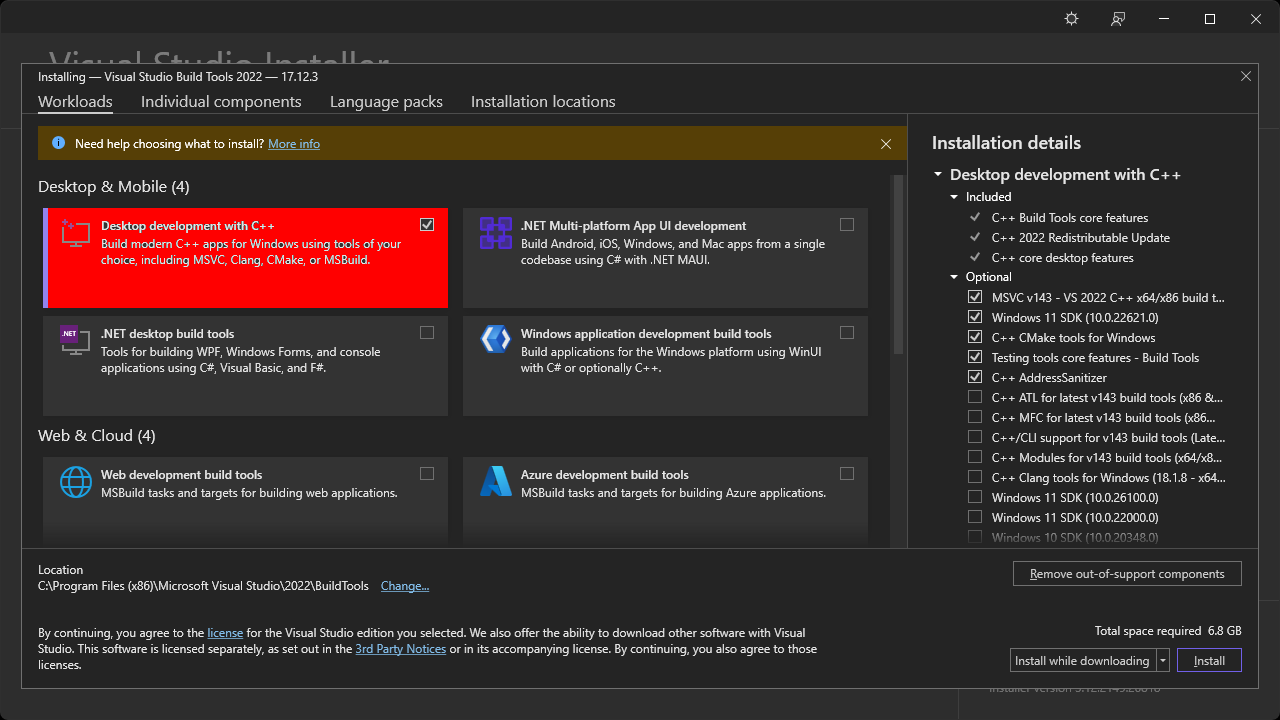Open the More info link

click(x=294, y=144)
